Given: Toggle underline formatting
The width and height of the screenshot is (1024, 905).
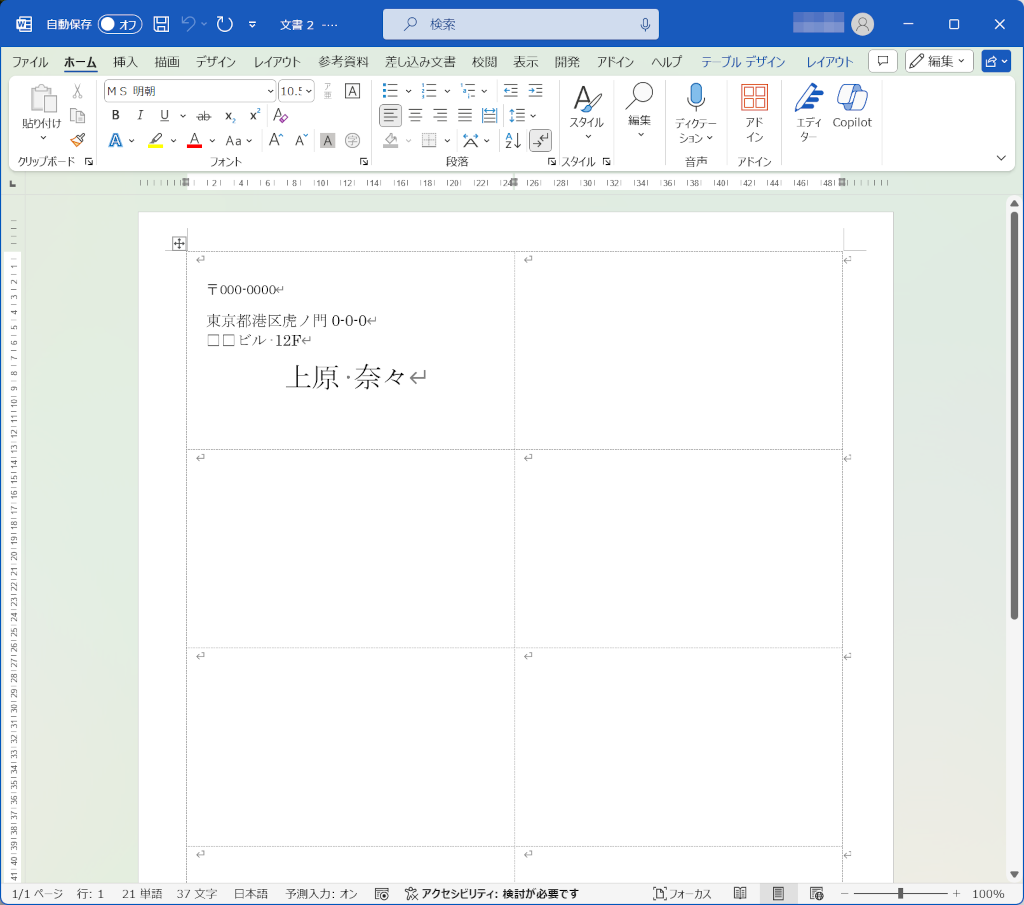Looking at the screenshot, I should tap(164, 116).
